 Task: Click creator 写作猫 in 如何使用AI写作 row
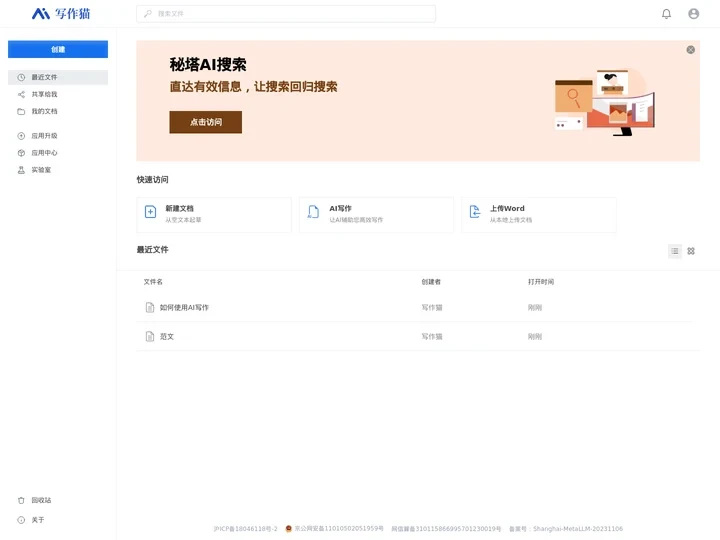(432, 308)
